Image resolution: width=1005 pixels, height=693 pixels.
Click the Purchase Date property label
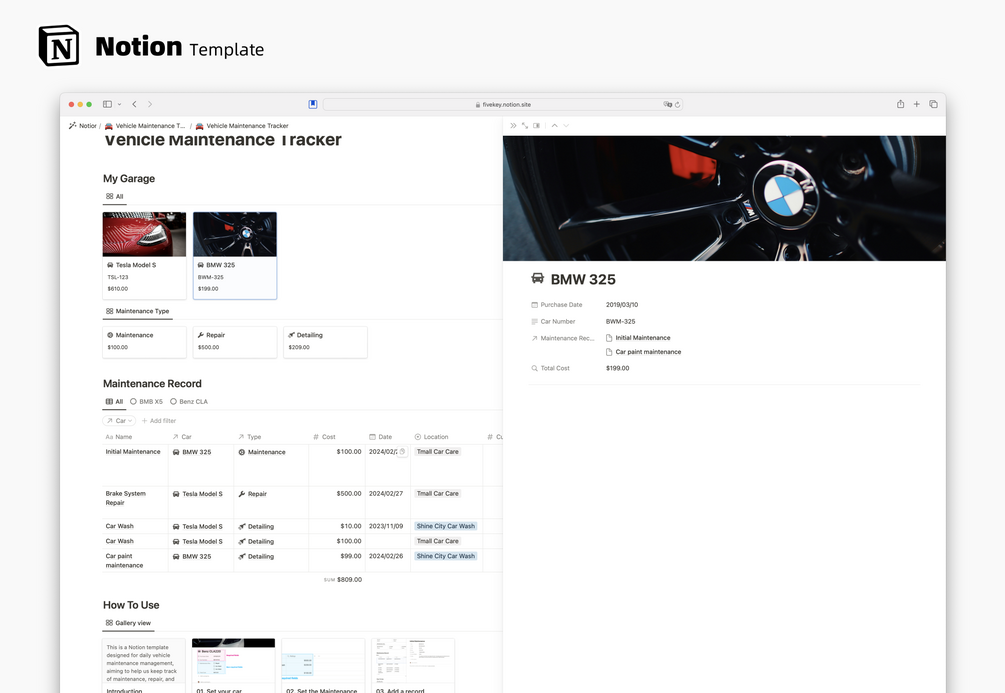[x=556, y=305]
